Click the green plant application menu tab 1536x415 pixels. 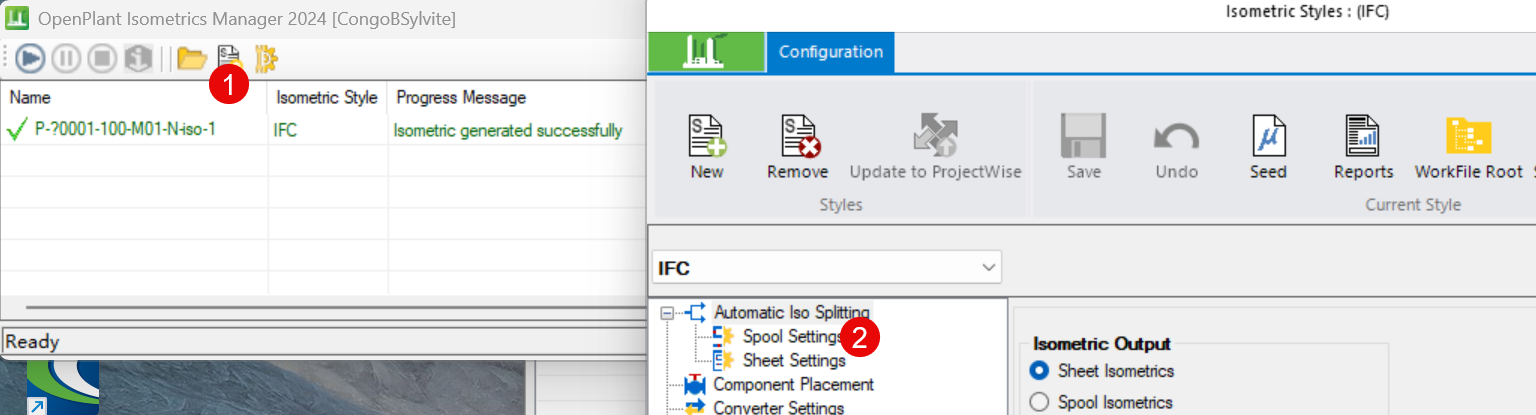pos(705,52)
